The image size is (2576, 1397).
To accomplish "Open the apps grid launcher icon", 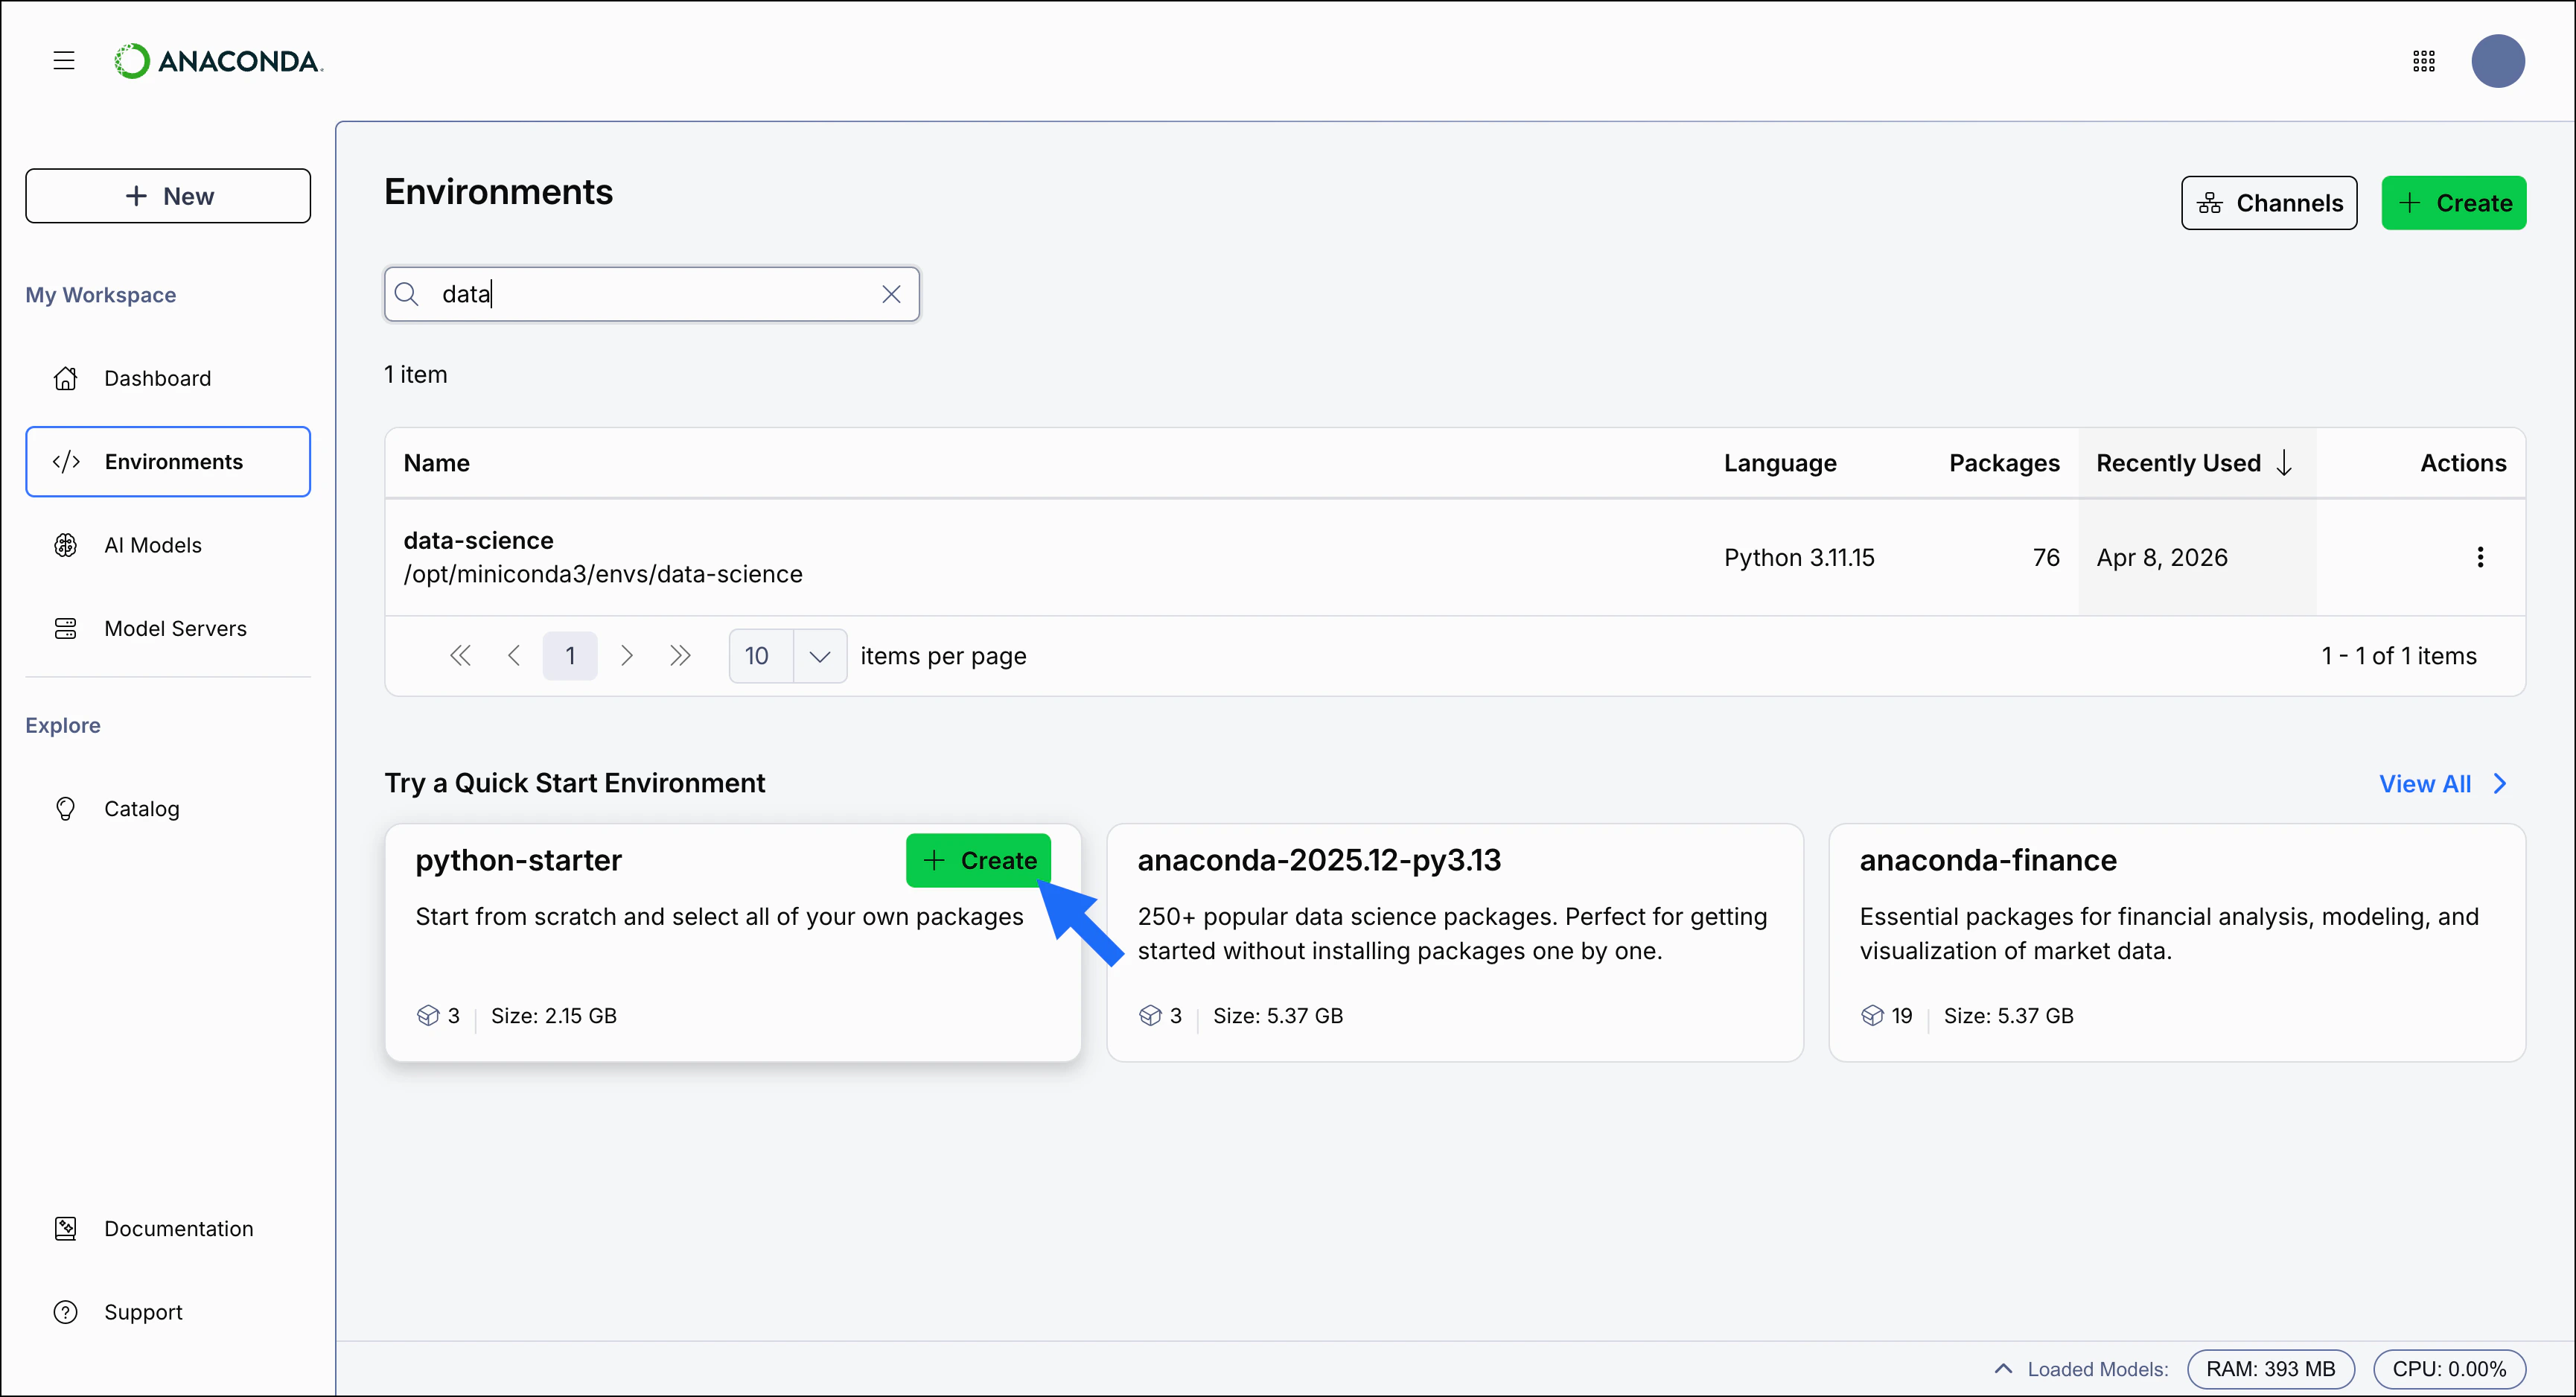I will point(2423,61).
